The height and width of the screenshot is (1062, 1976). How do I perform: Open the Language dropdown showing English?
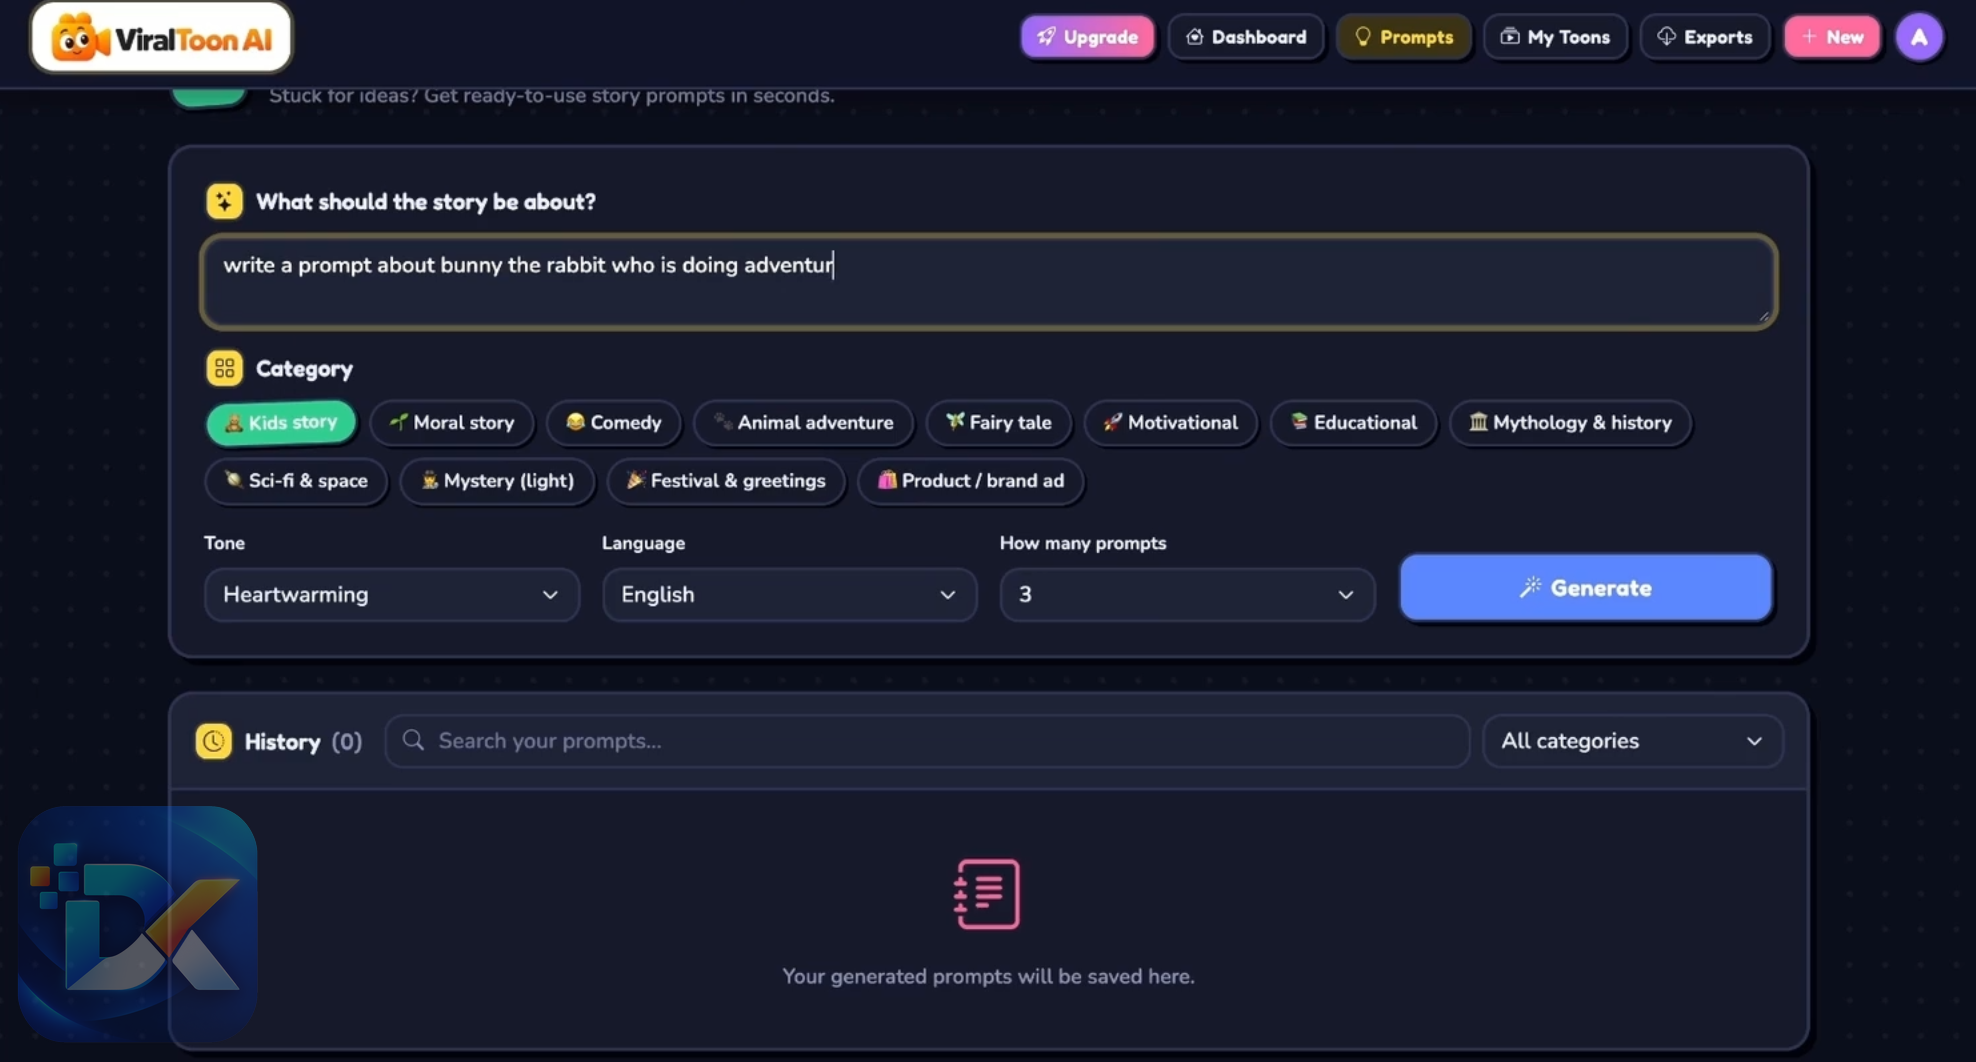coord(789,594)
